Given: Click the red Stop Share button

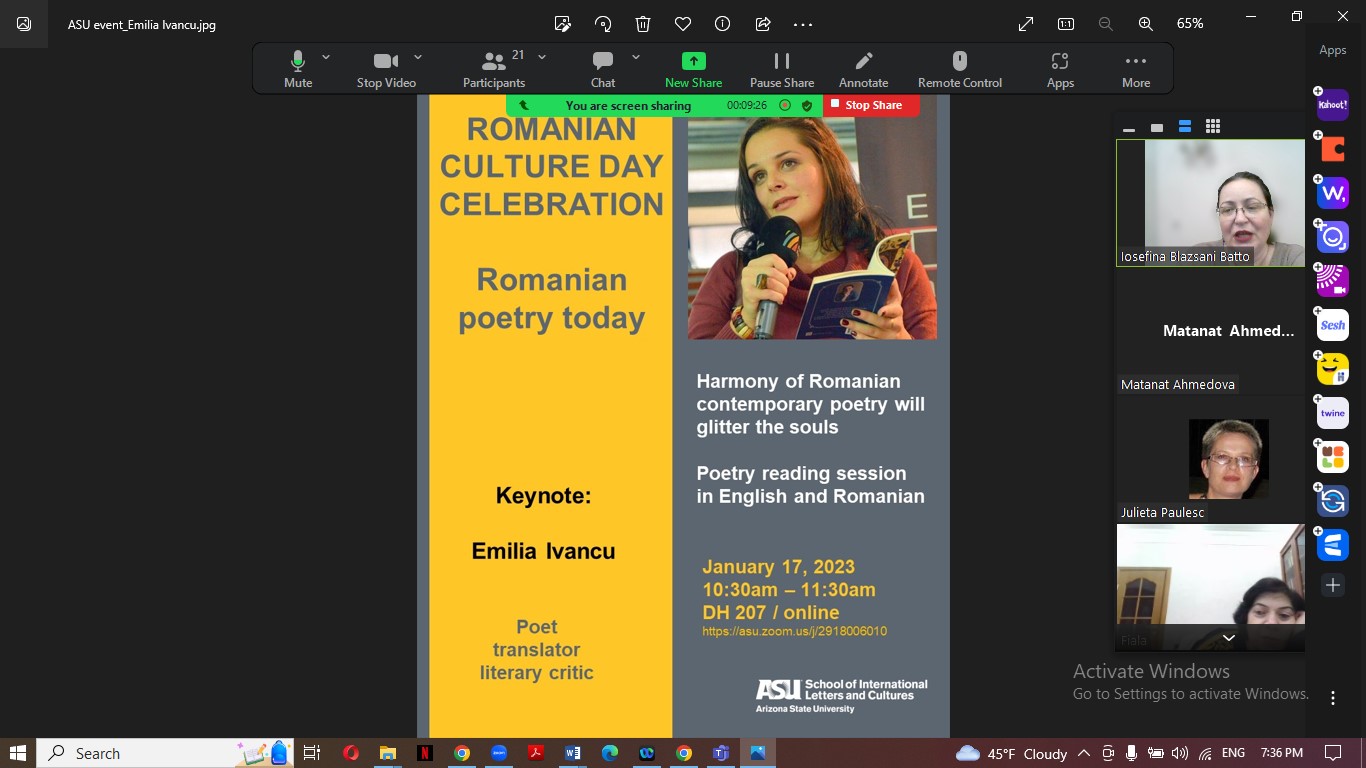Looking at the screenshot, I should 871,105.
